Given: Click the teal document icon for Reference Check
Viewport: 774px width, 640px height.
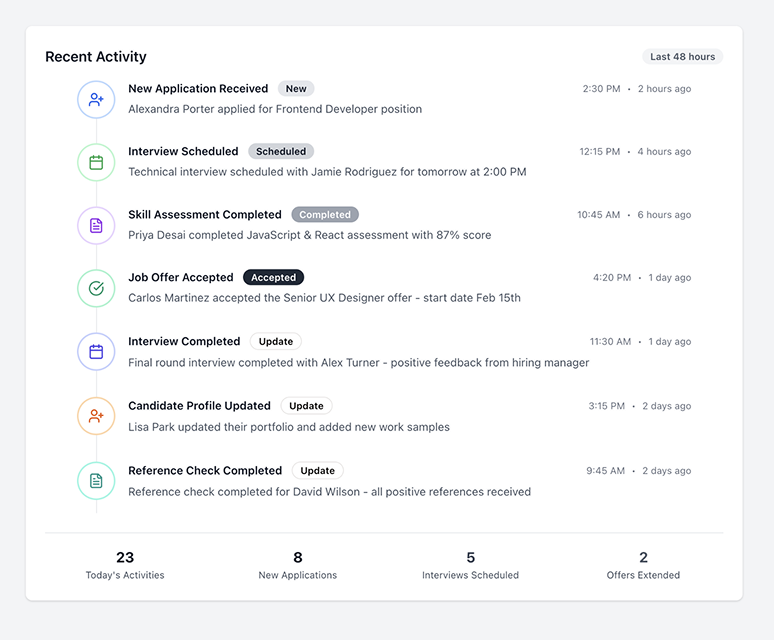Looking at the screenshot, I should tap(96, 481).
